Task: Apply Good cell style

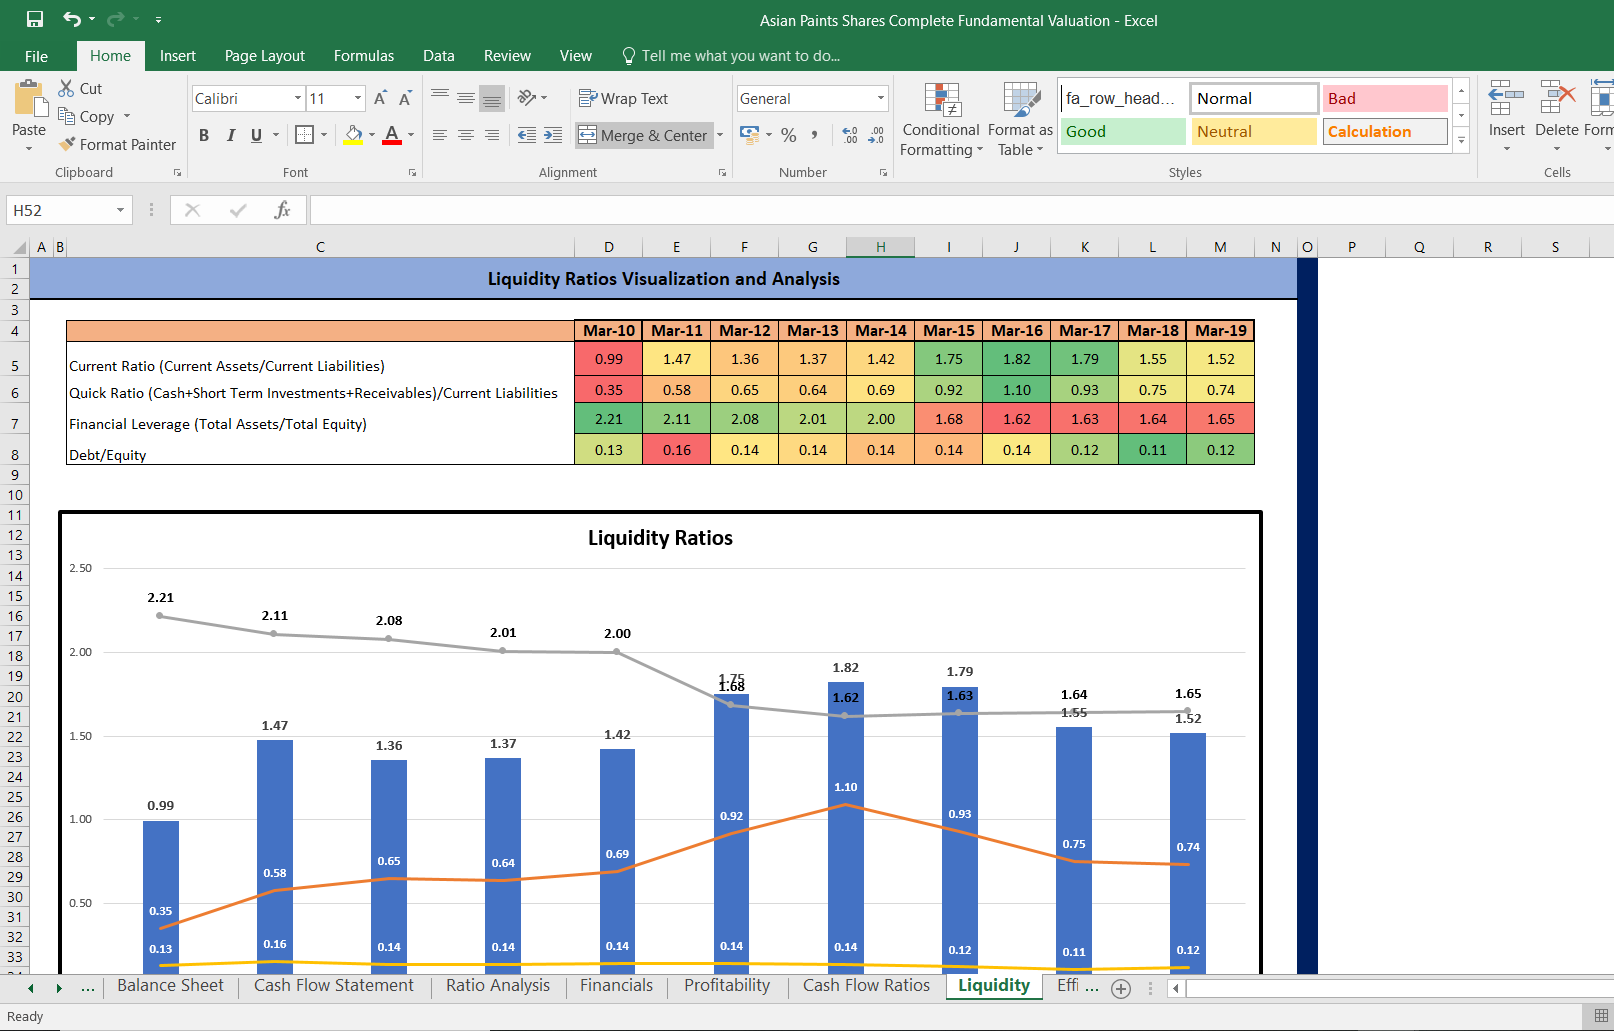Action: [x=1123, y=132]
